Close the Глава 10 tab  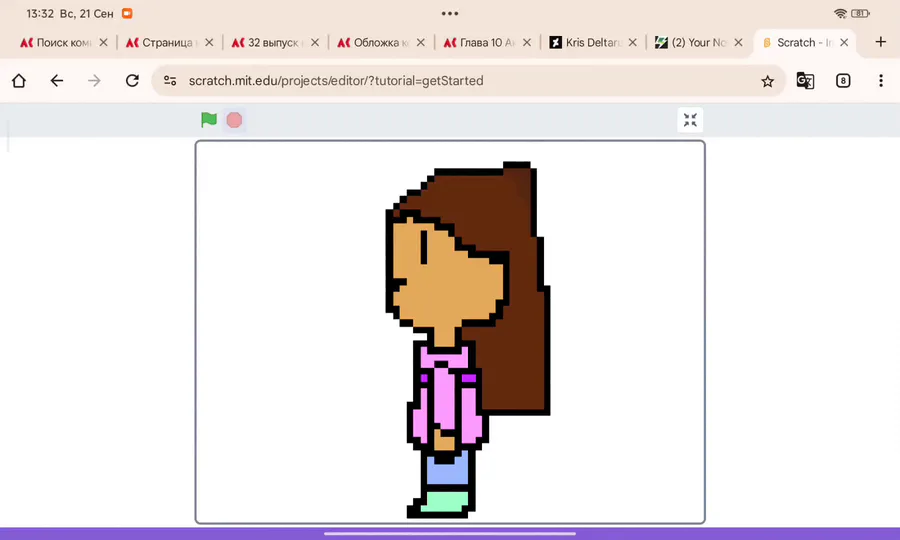tap(527, 42)
